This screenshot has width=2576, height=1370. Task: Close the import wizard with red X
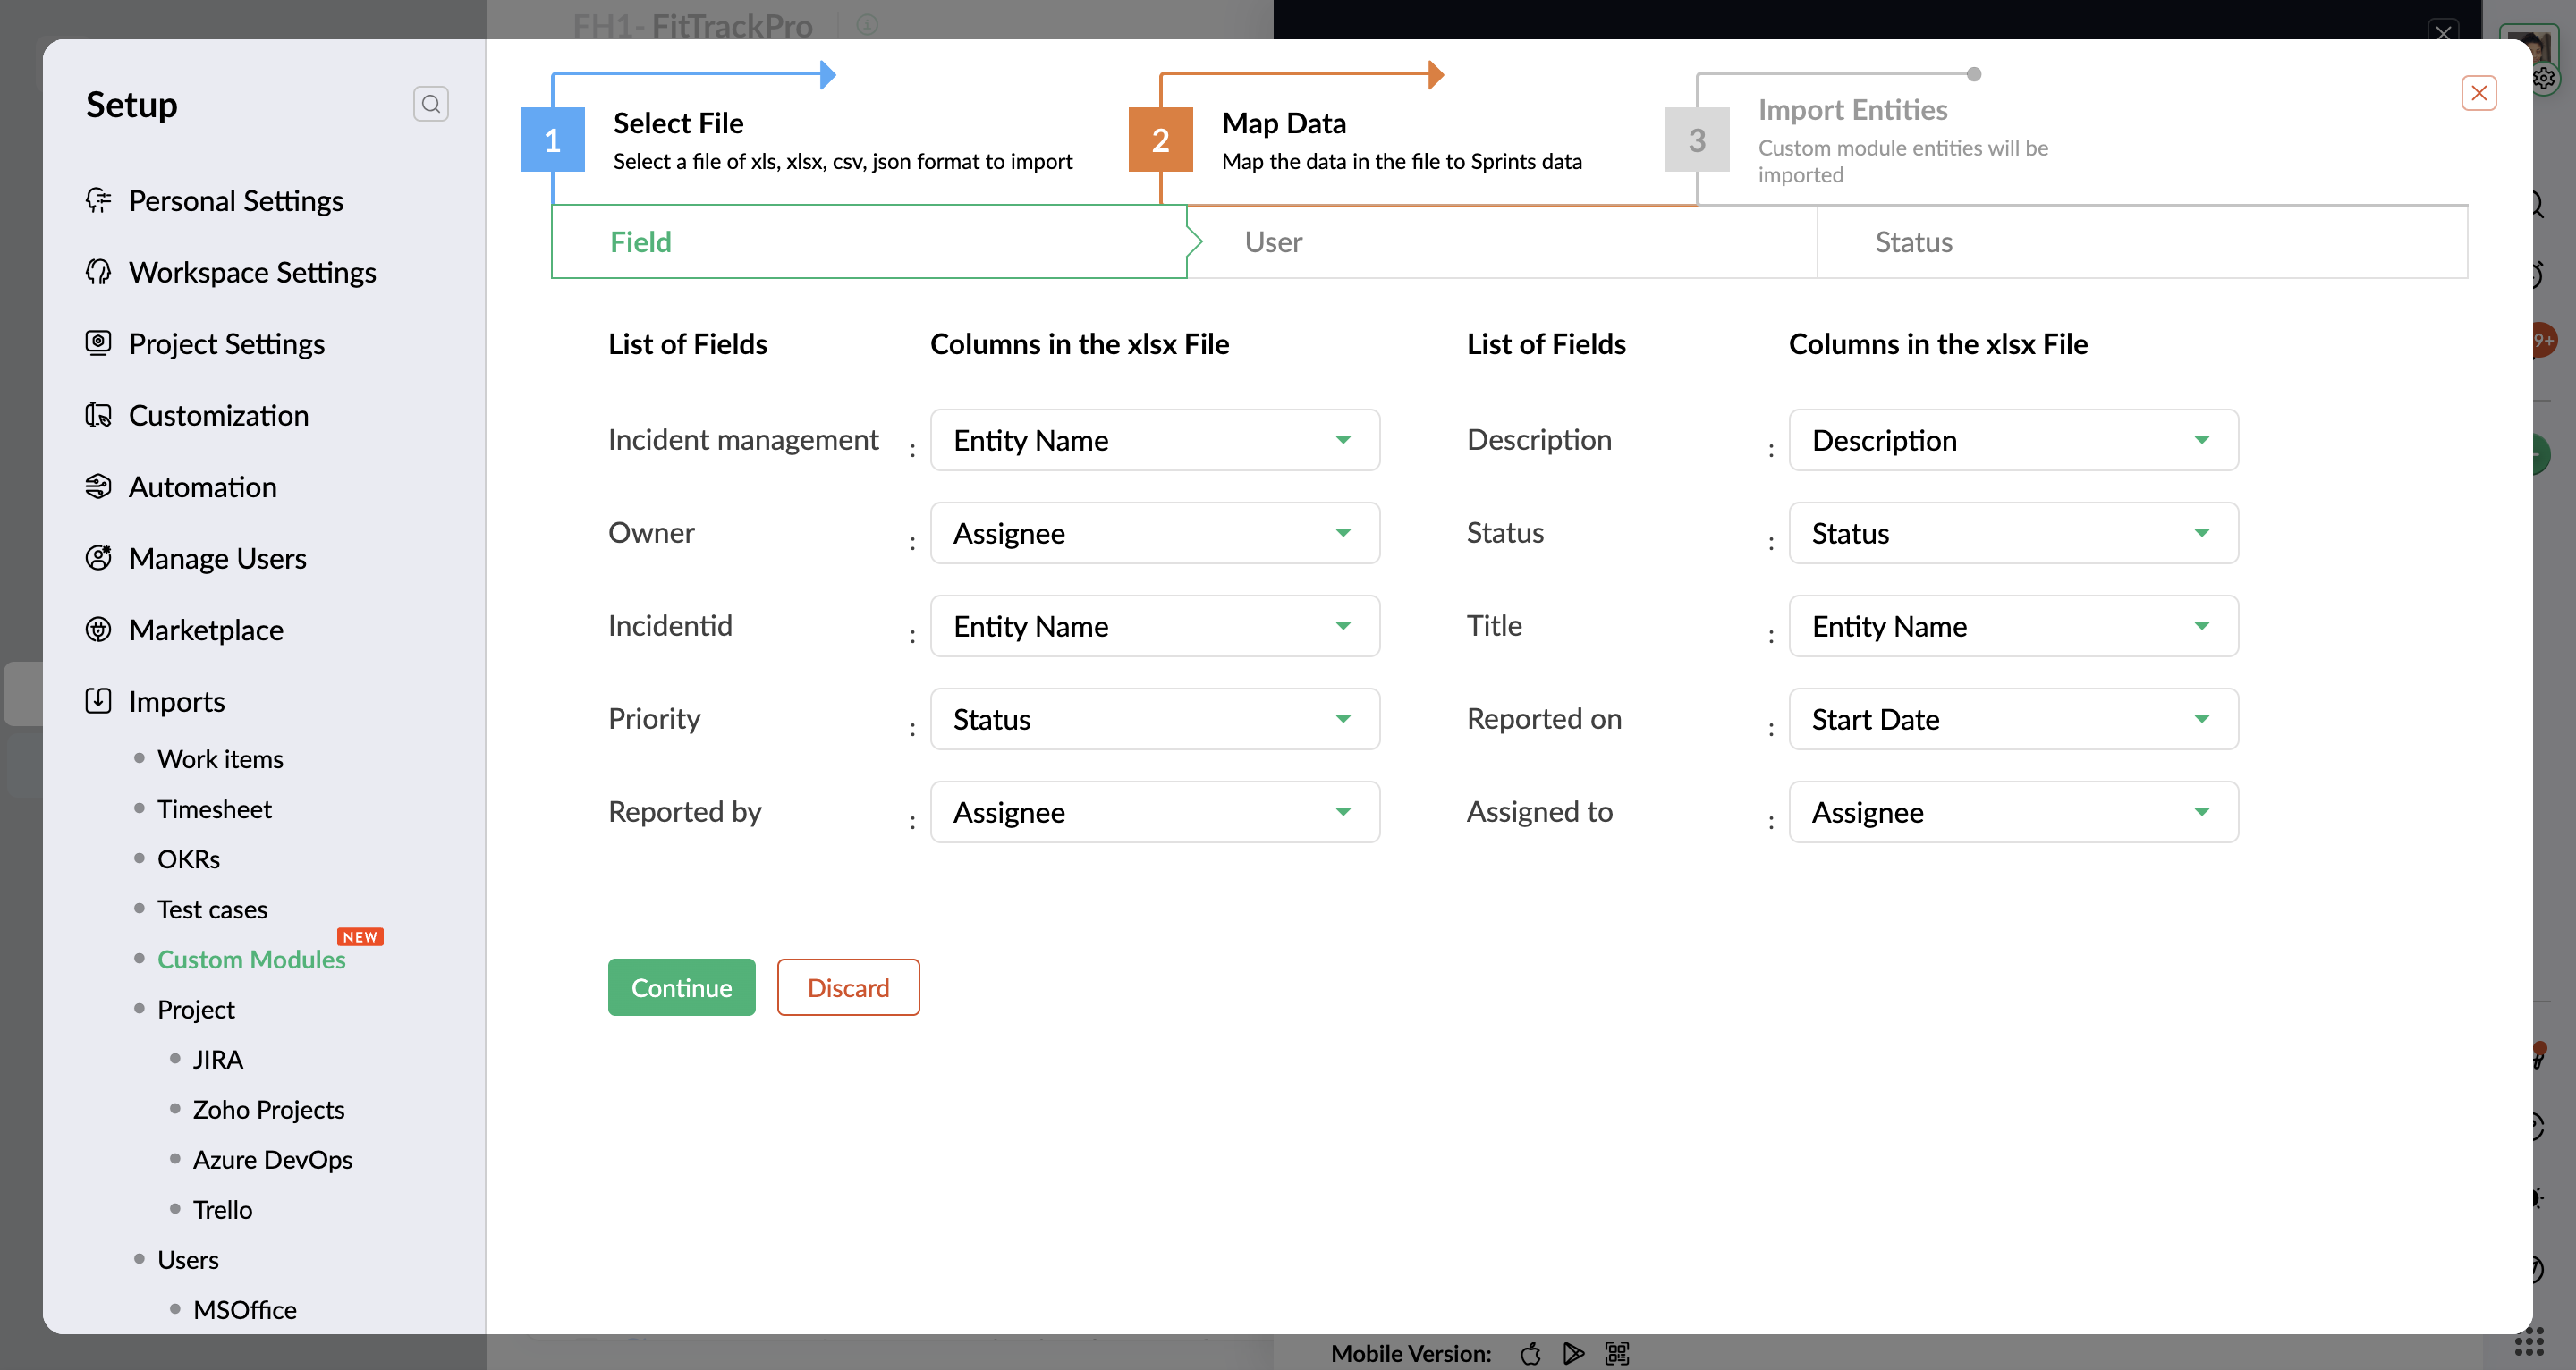pos(2478,94)
